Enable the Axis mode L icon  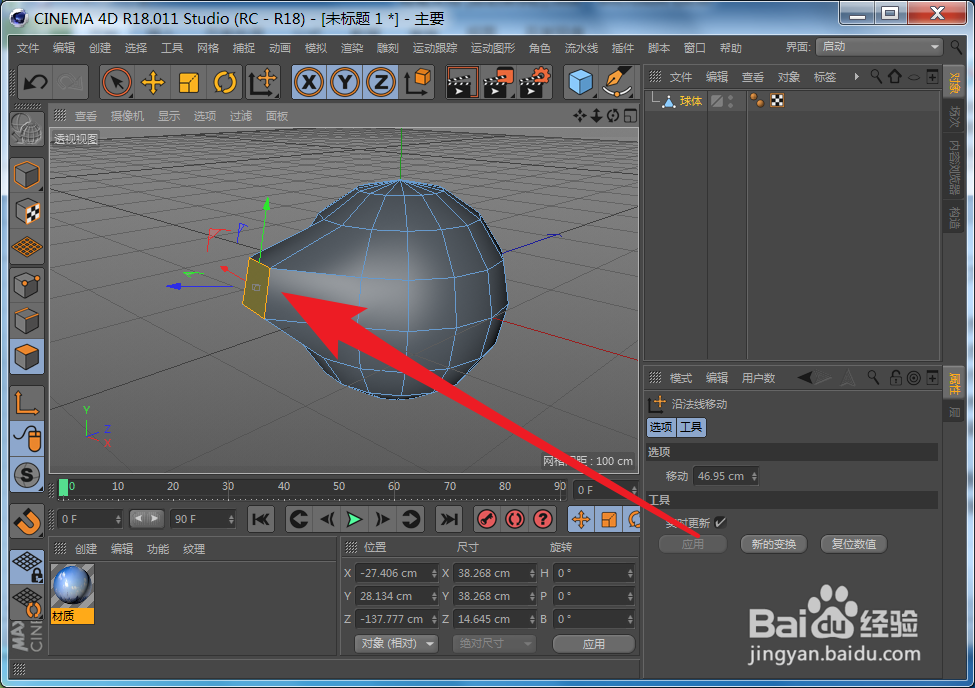(x=27, y=402)
